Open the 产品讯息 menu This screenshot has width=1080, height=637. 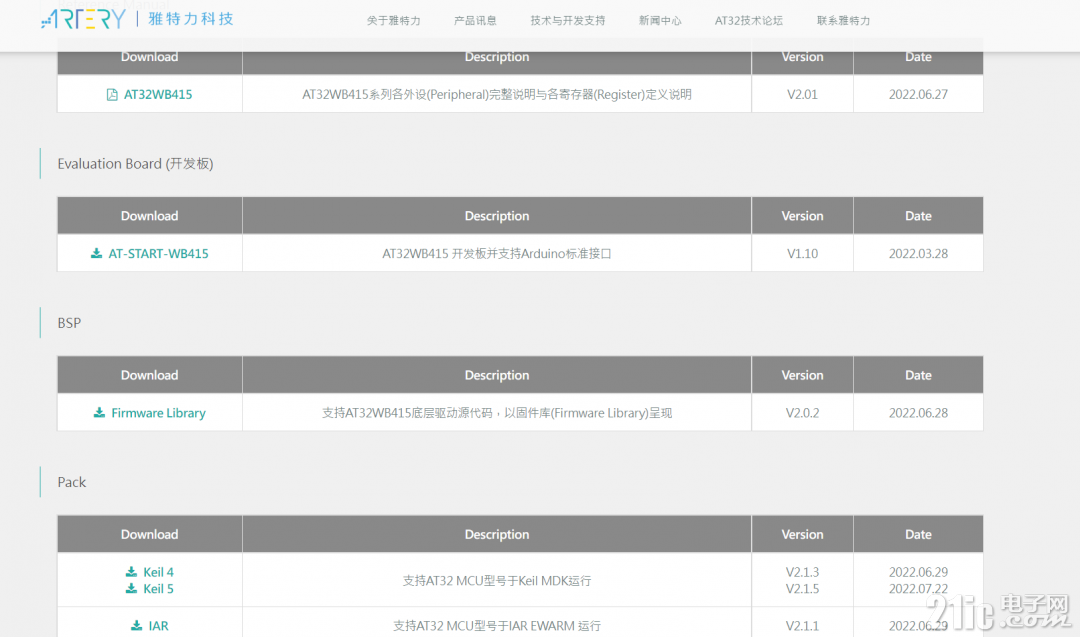(475, 21)
